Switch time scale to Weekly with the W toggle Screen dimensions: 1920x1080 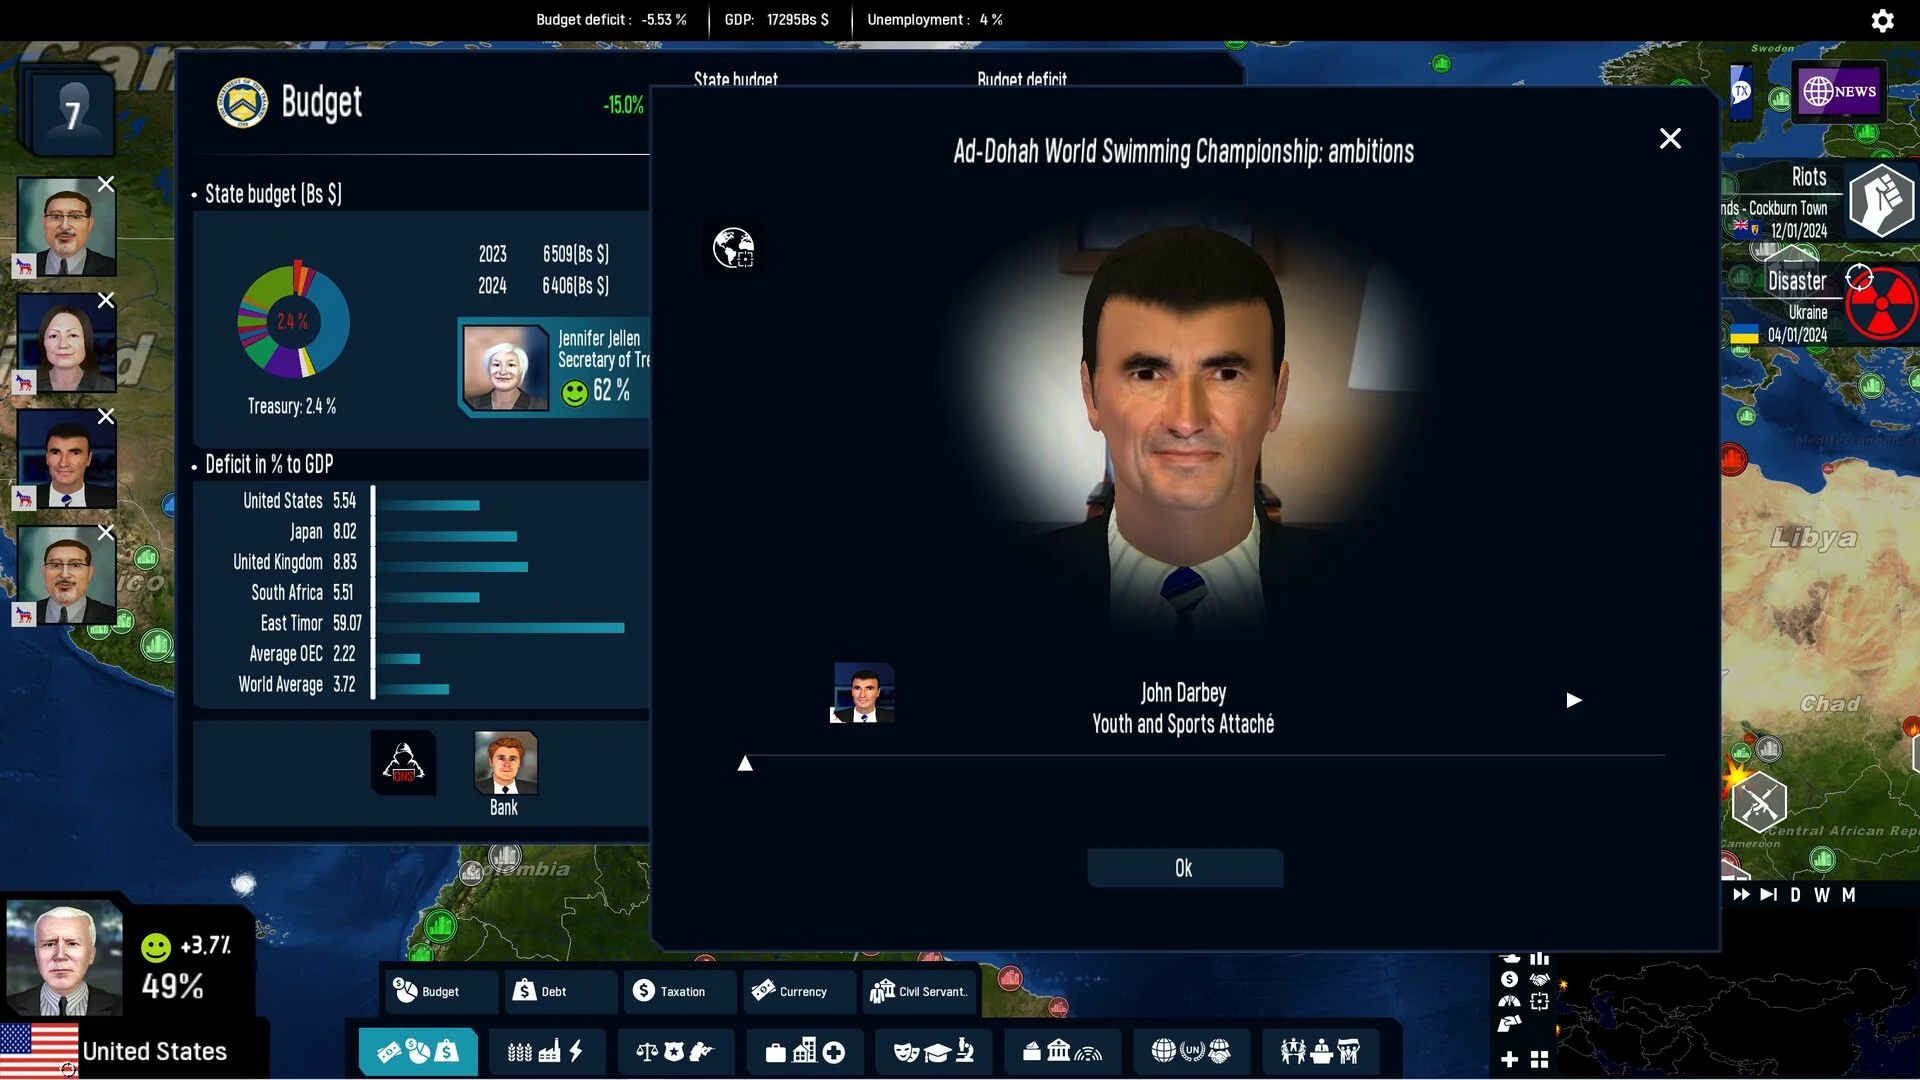[x=1822, y=895]
